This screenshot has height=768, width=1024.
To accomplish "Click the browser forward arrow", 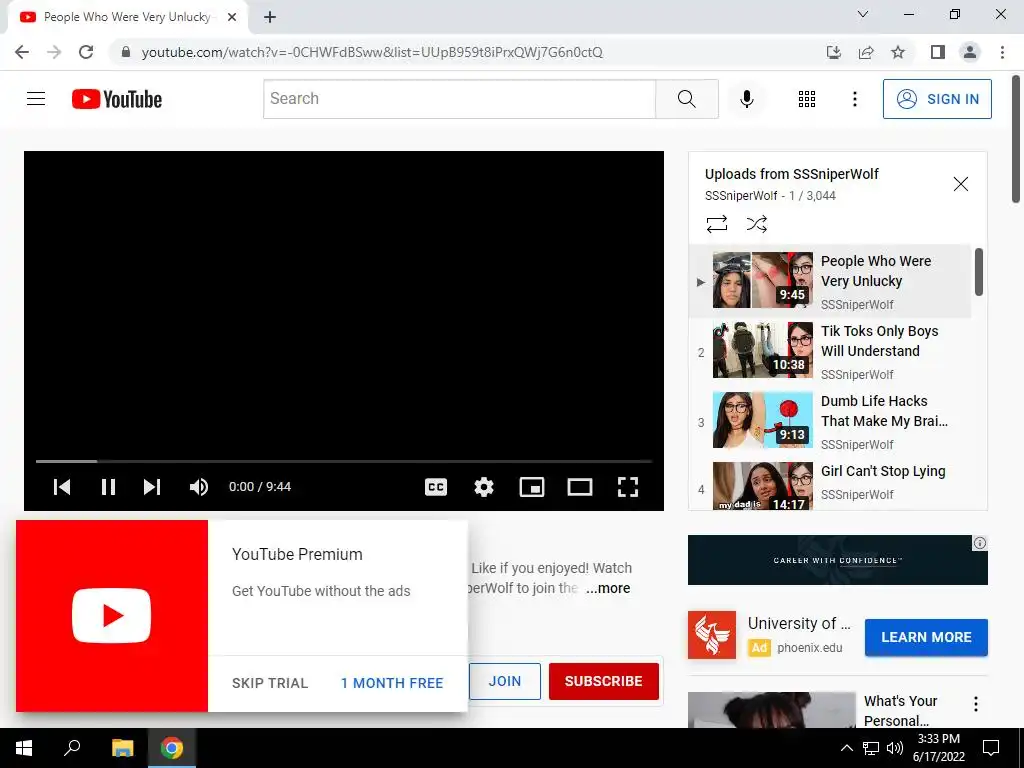I will tap(54, 52).
